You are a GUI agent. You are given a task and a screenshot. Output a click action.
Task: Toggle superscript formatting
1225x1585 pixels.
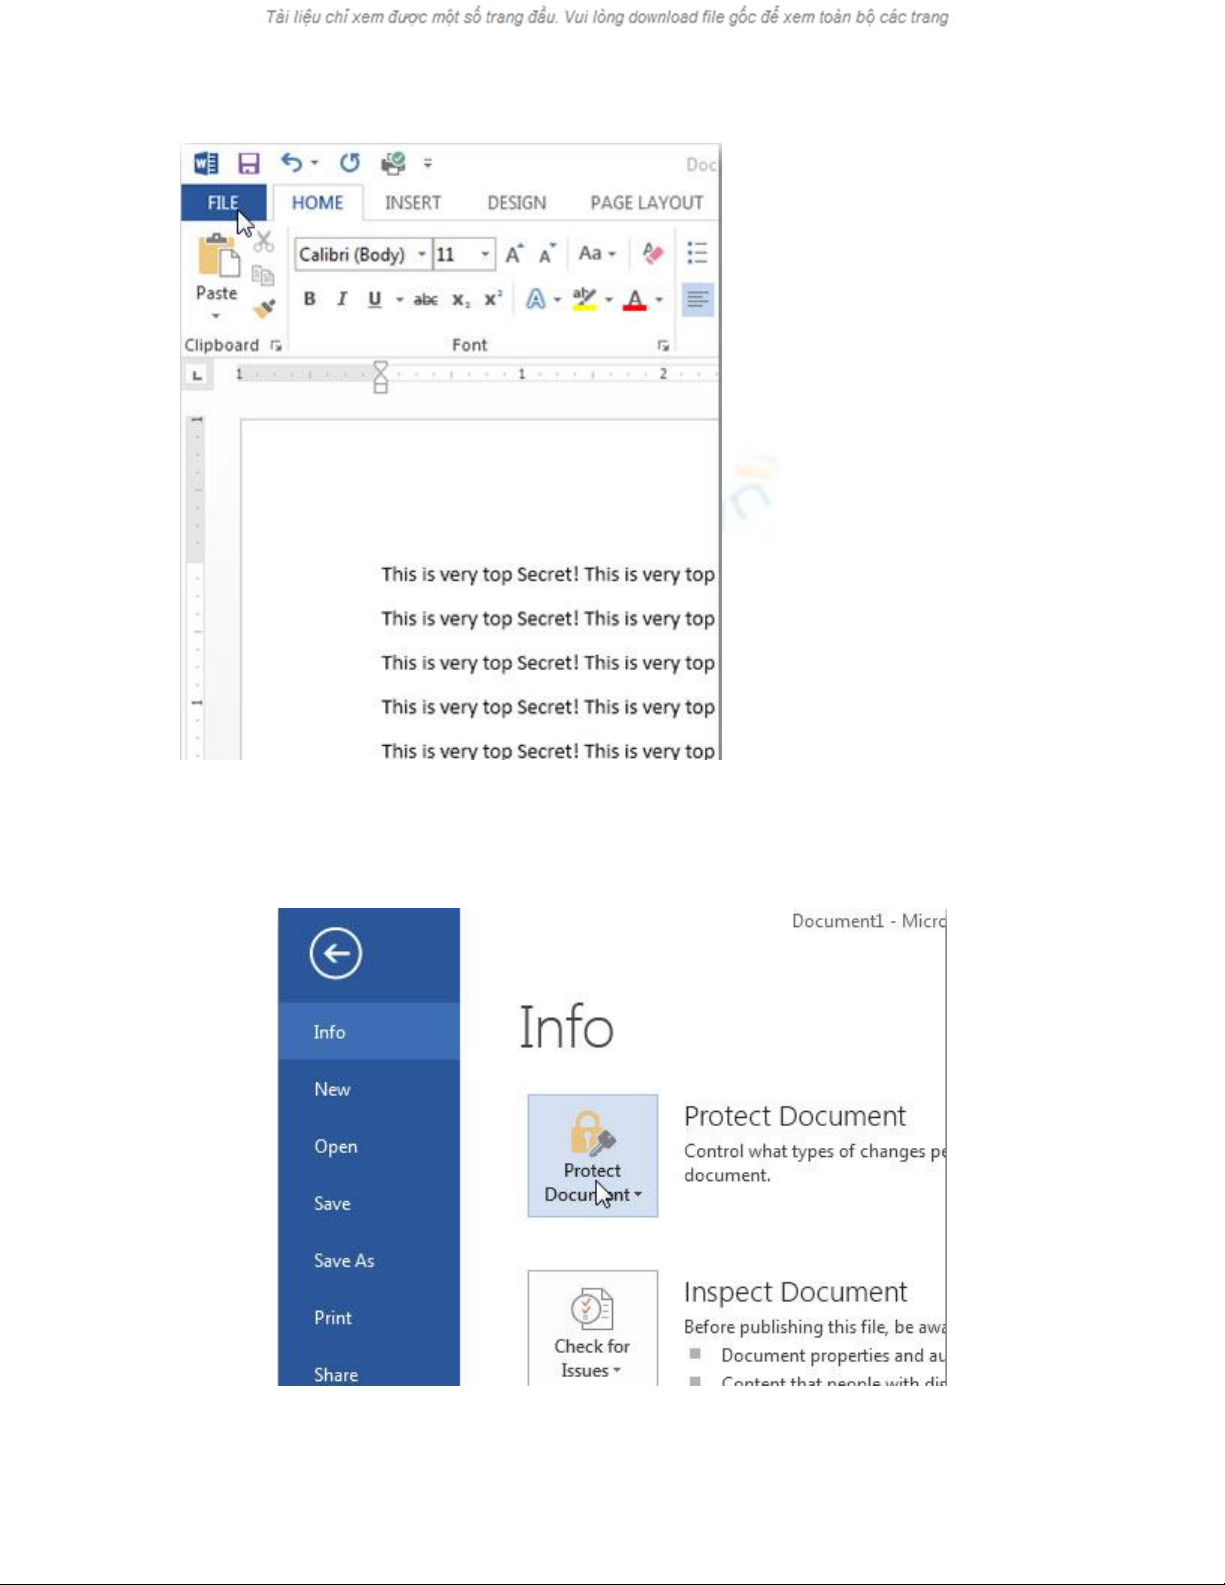tap(493, 299)
